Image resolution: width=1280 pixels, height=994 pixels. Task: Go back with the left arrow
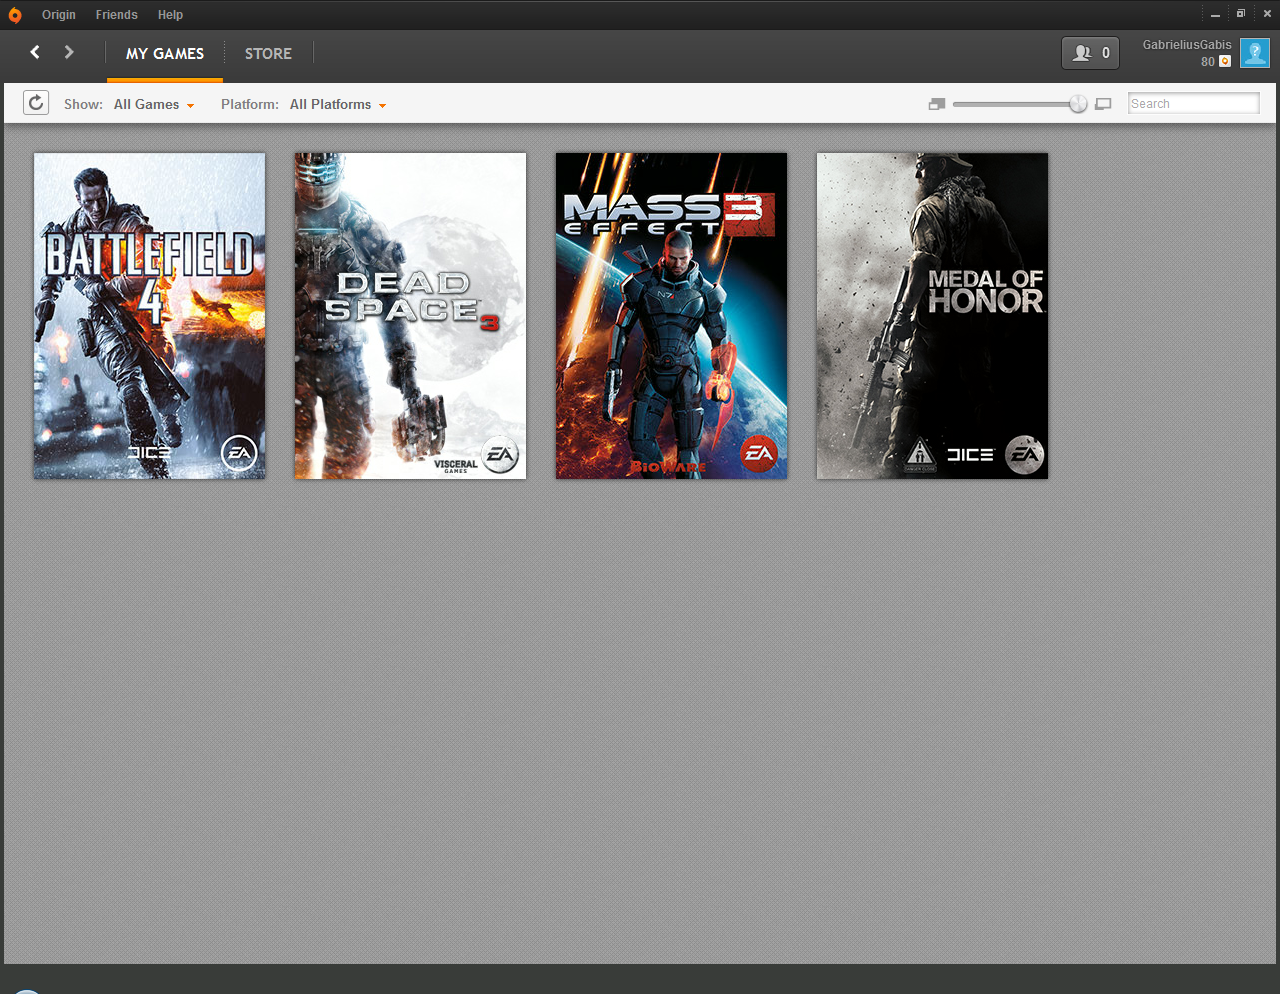(x=35, y=52)
